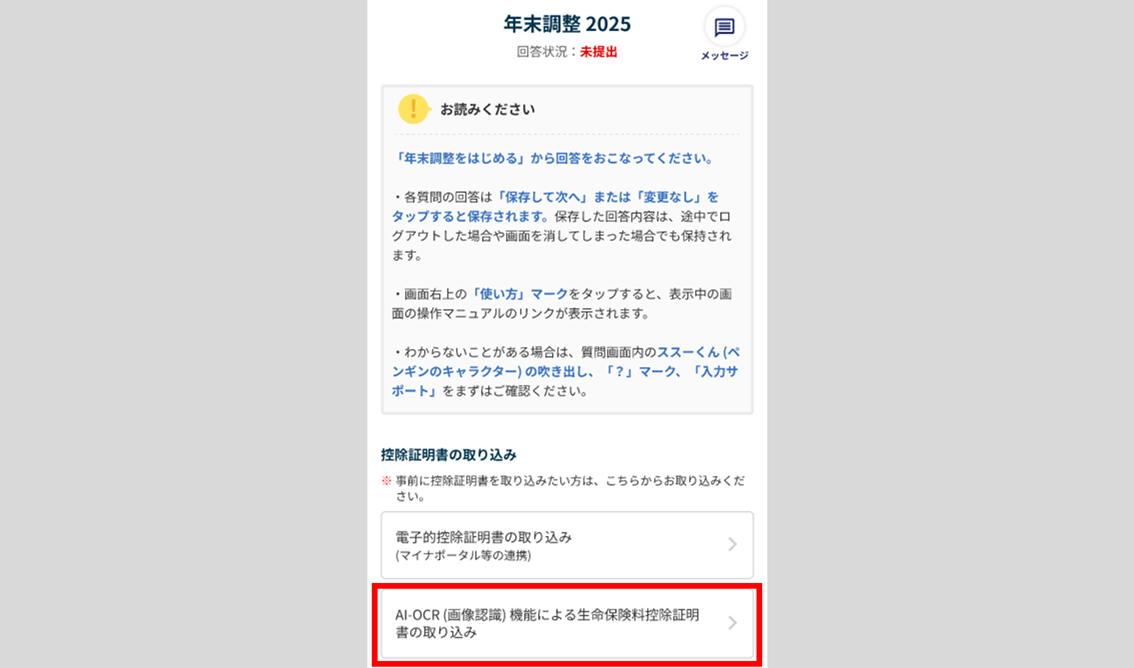The width and height of the screenshot is (1134, 668).
Task: Click the red 未提出 status text
Action: pos(599,52)
